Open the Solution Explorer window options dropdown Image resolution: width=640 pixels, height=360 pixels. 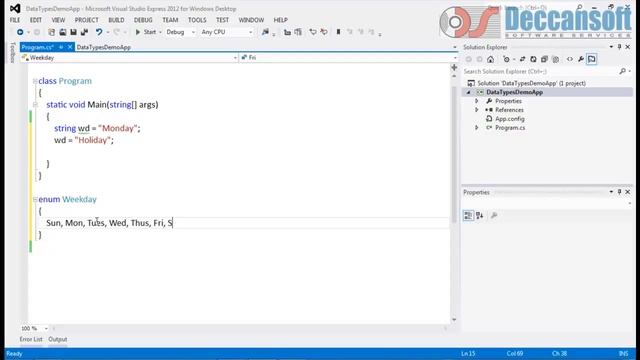pos(611,47)
